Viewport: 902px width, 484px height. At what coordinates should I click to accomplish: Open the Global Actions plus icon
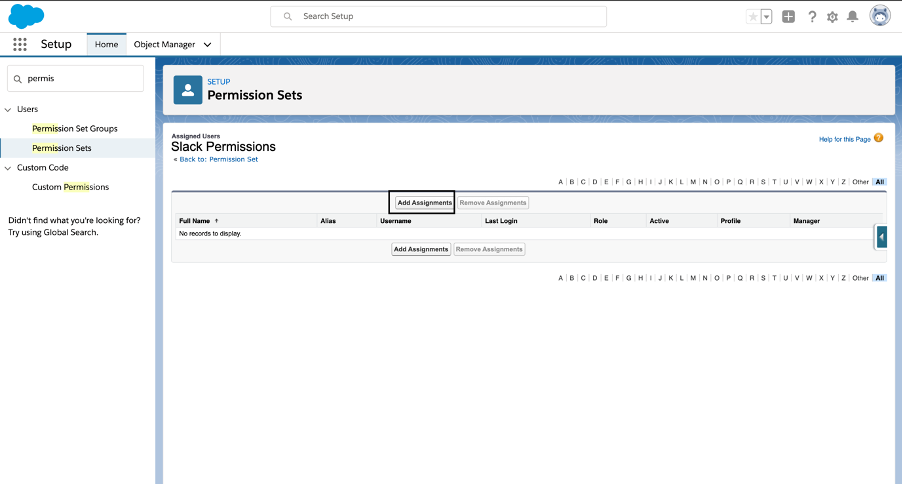(x=788, y=17)
